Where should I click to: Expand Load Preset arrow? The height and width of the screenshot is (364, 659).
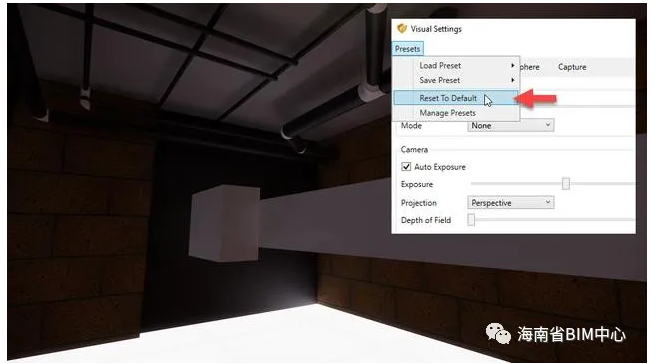click(512, 66)
